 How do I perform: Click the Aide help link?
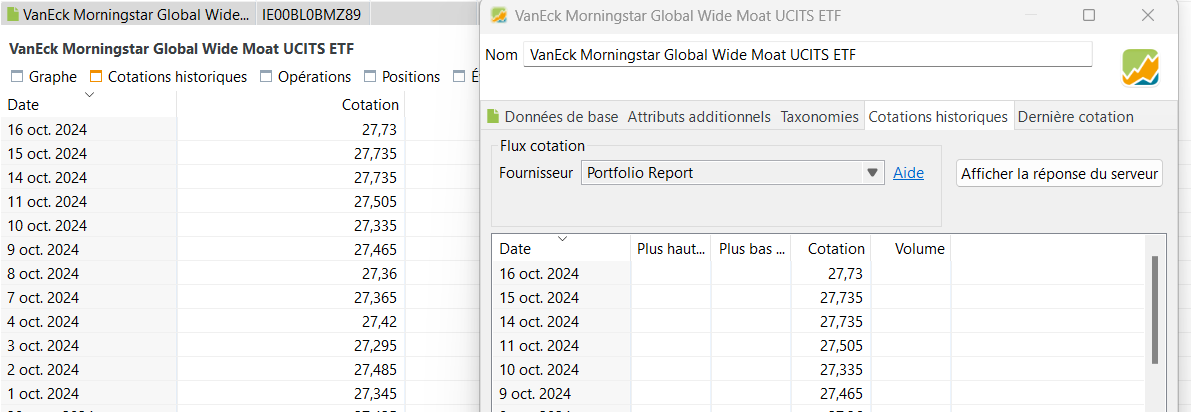[x=908, y=173]
